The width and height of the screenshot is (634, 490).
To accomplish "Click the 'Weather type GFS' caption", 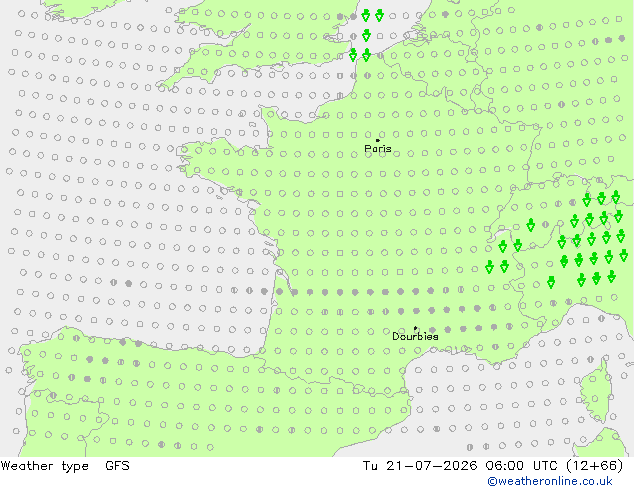I will click(65, 466).
